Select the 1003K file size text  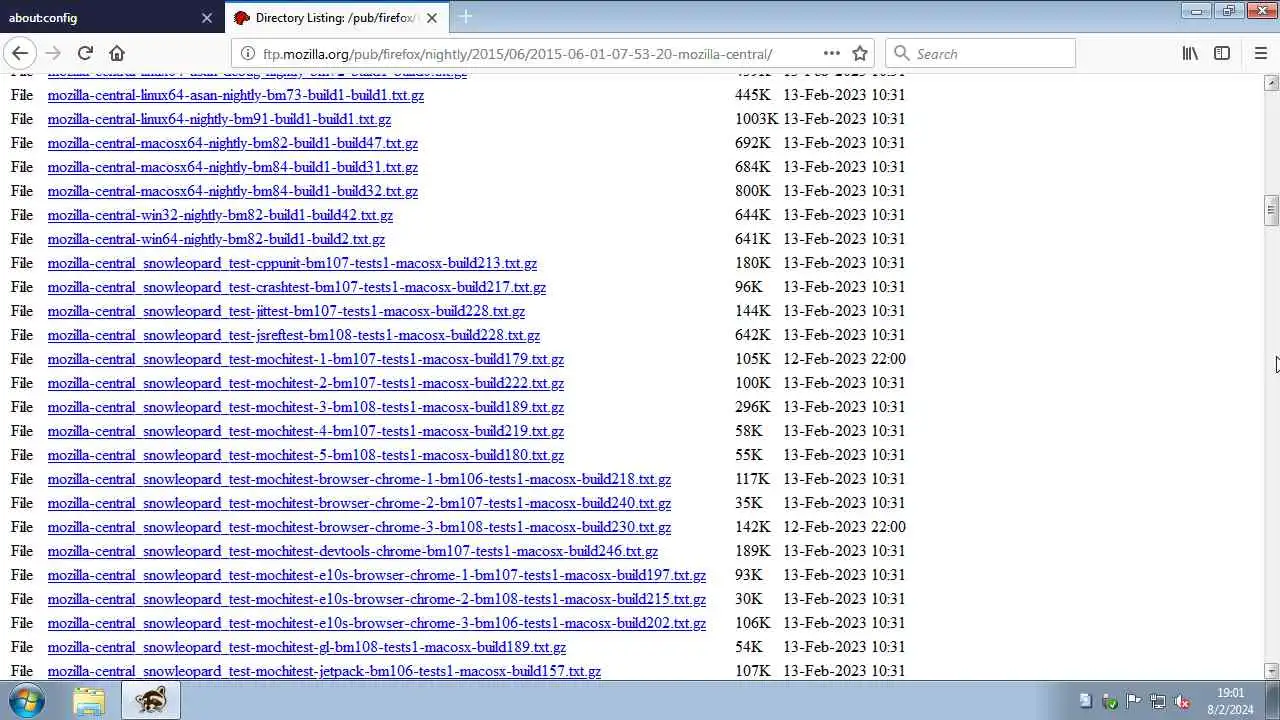(x=756, y=119)
